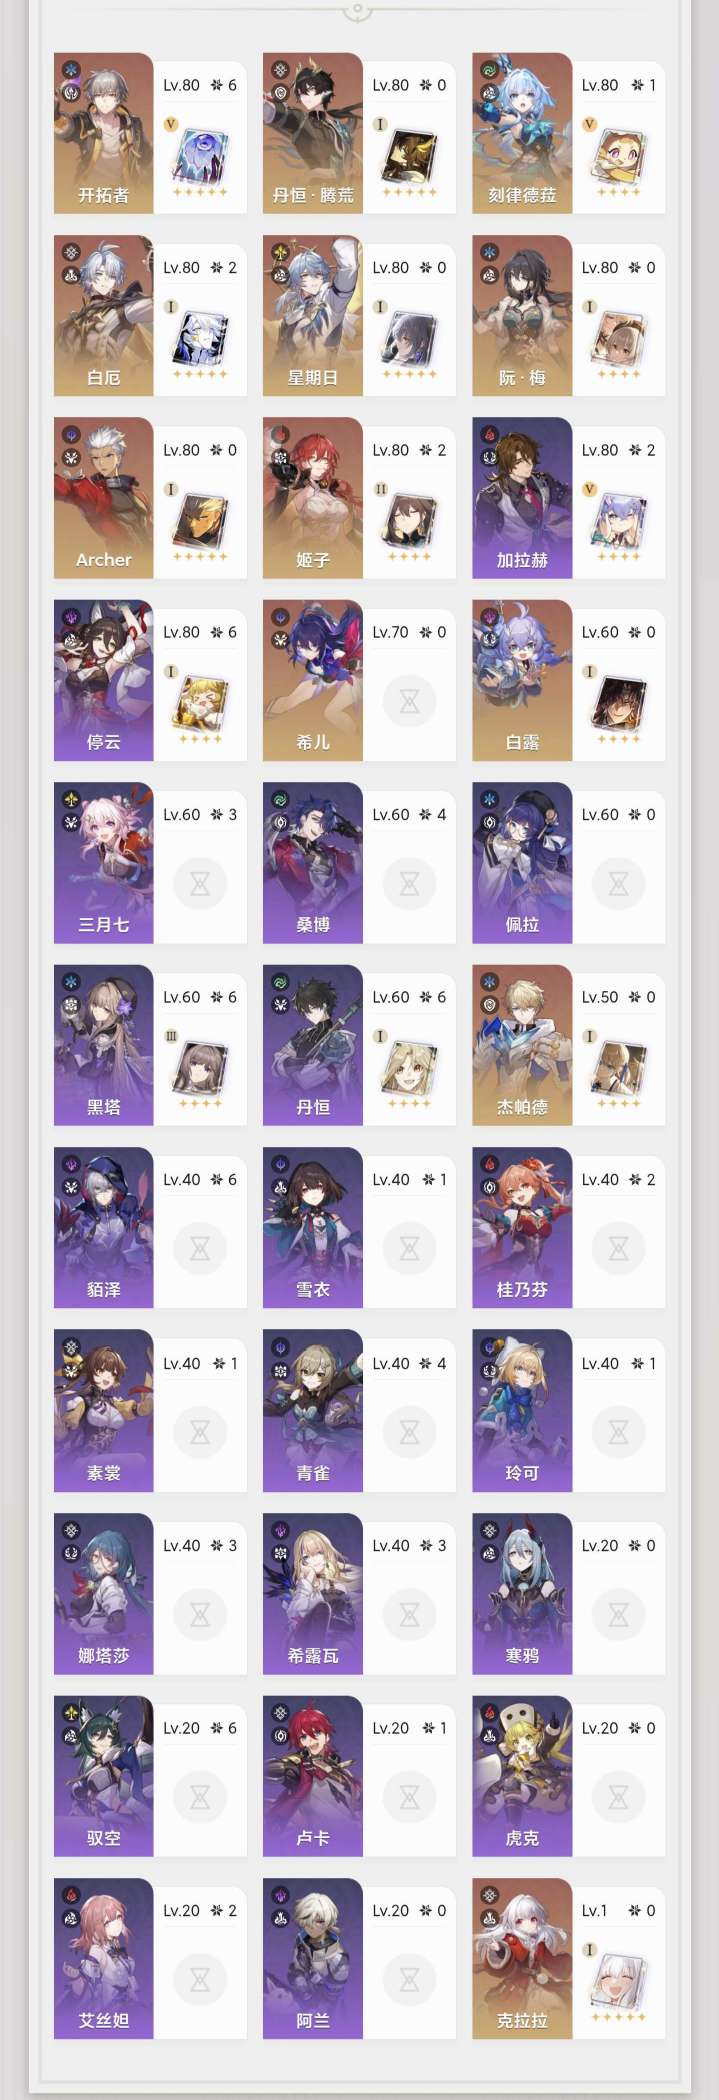Click the light cone icon beside 白露

pyautogui.click(x=618, y=703)
